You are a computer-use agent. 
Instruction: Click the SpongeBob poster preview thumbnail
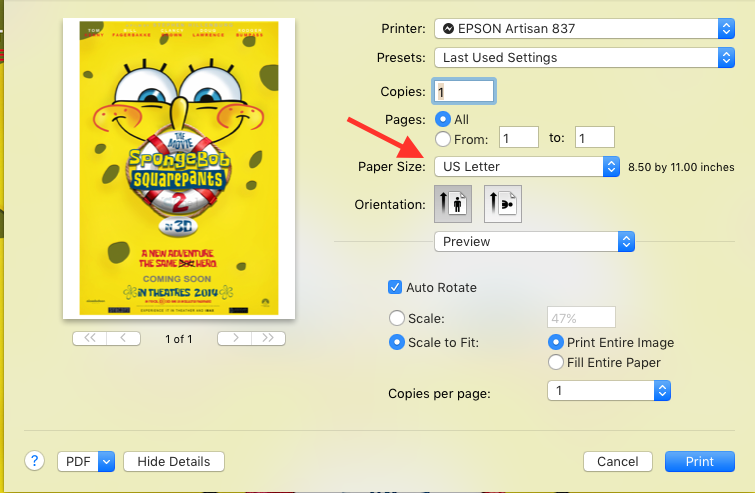179,168
